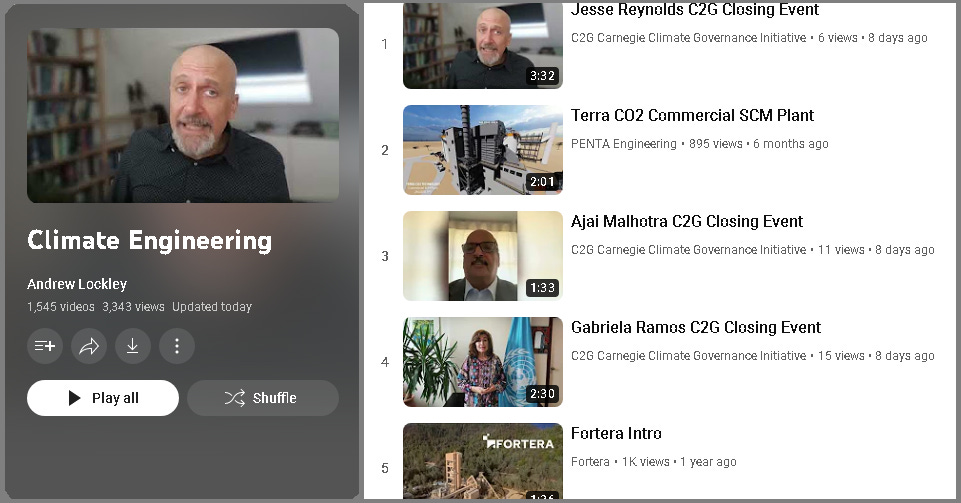
Task: Click the share playlist arrow icon
Action: (x=89, y=346)
